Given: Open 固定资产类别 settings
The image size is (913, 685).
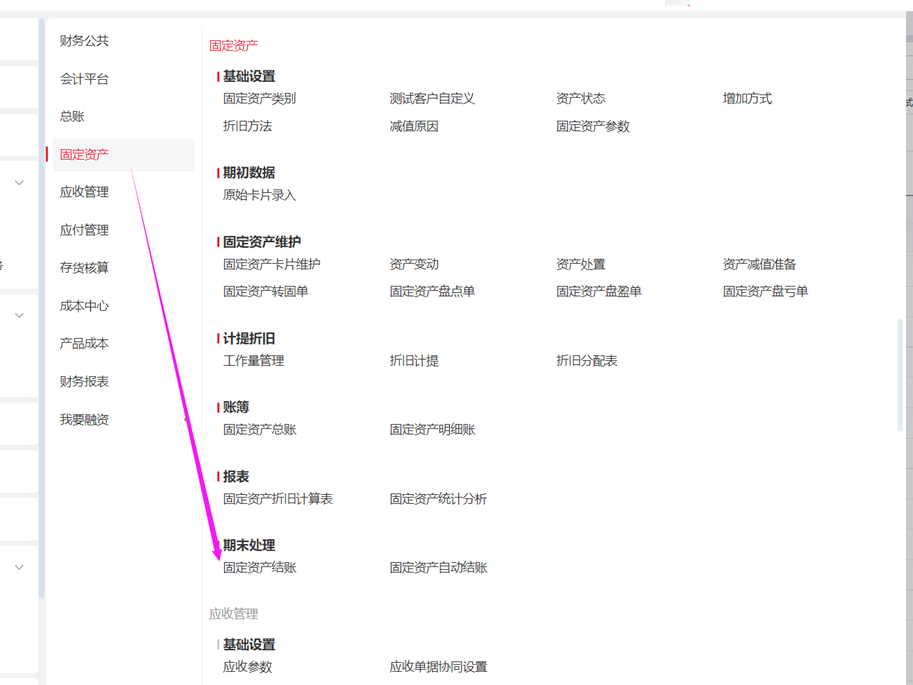Looking at the screenshot, I should click(x=260, y=98).
